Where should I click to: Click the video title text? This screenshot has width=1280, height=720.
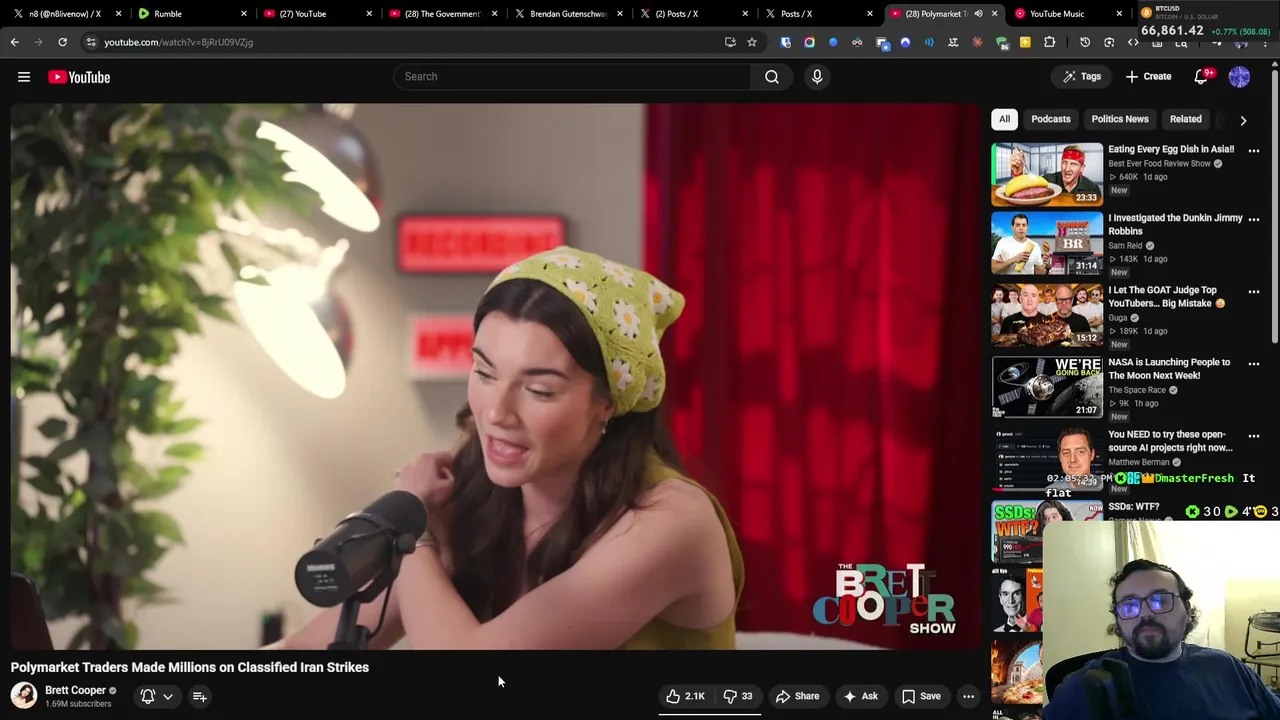point(190,667)
